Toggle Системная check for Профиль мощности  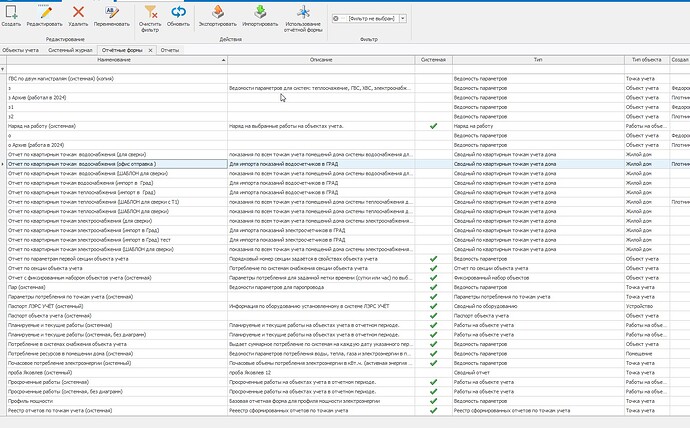433,401
